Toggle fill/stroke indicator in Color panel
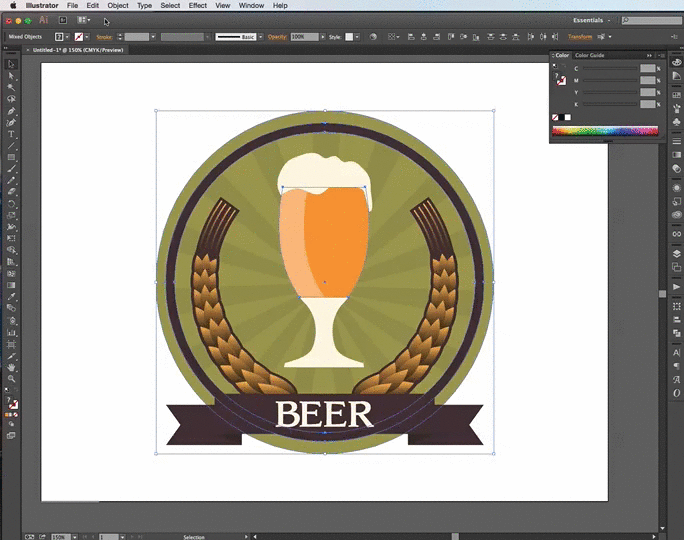The width and height of the screenshot is (684, 540). tap(560, 79)
